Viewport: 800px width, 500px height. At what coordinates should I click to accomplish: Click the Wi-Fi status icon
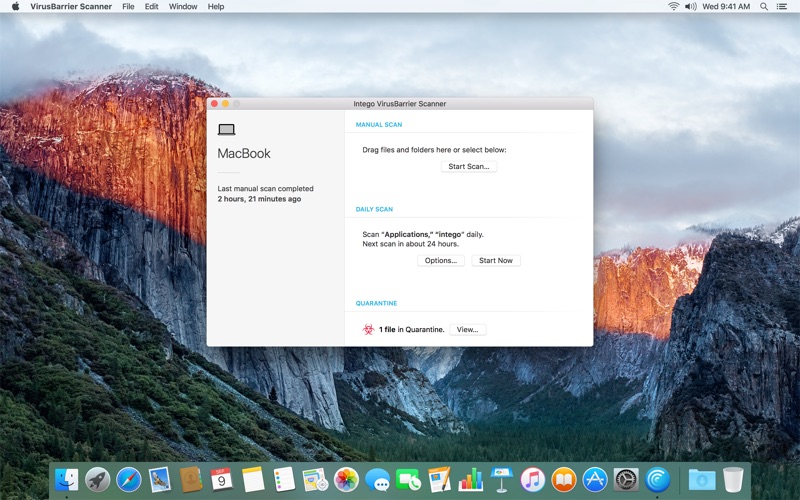673,6
